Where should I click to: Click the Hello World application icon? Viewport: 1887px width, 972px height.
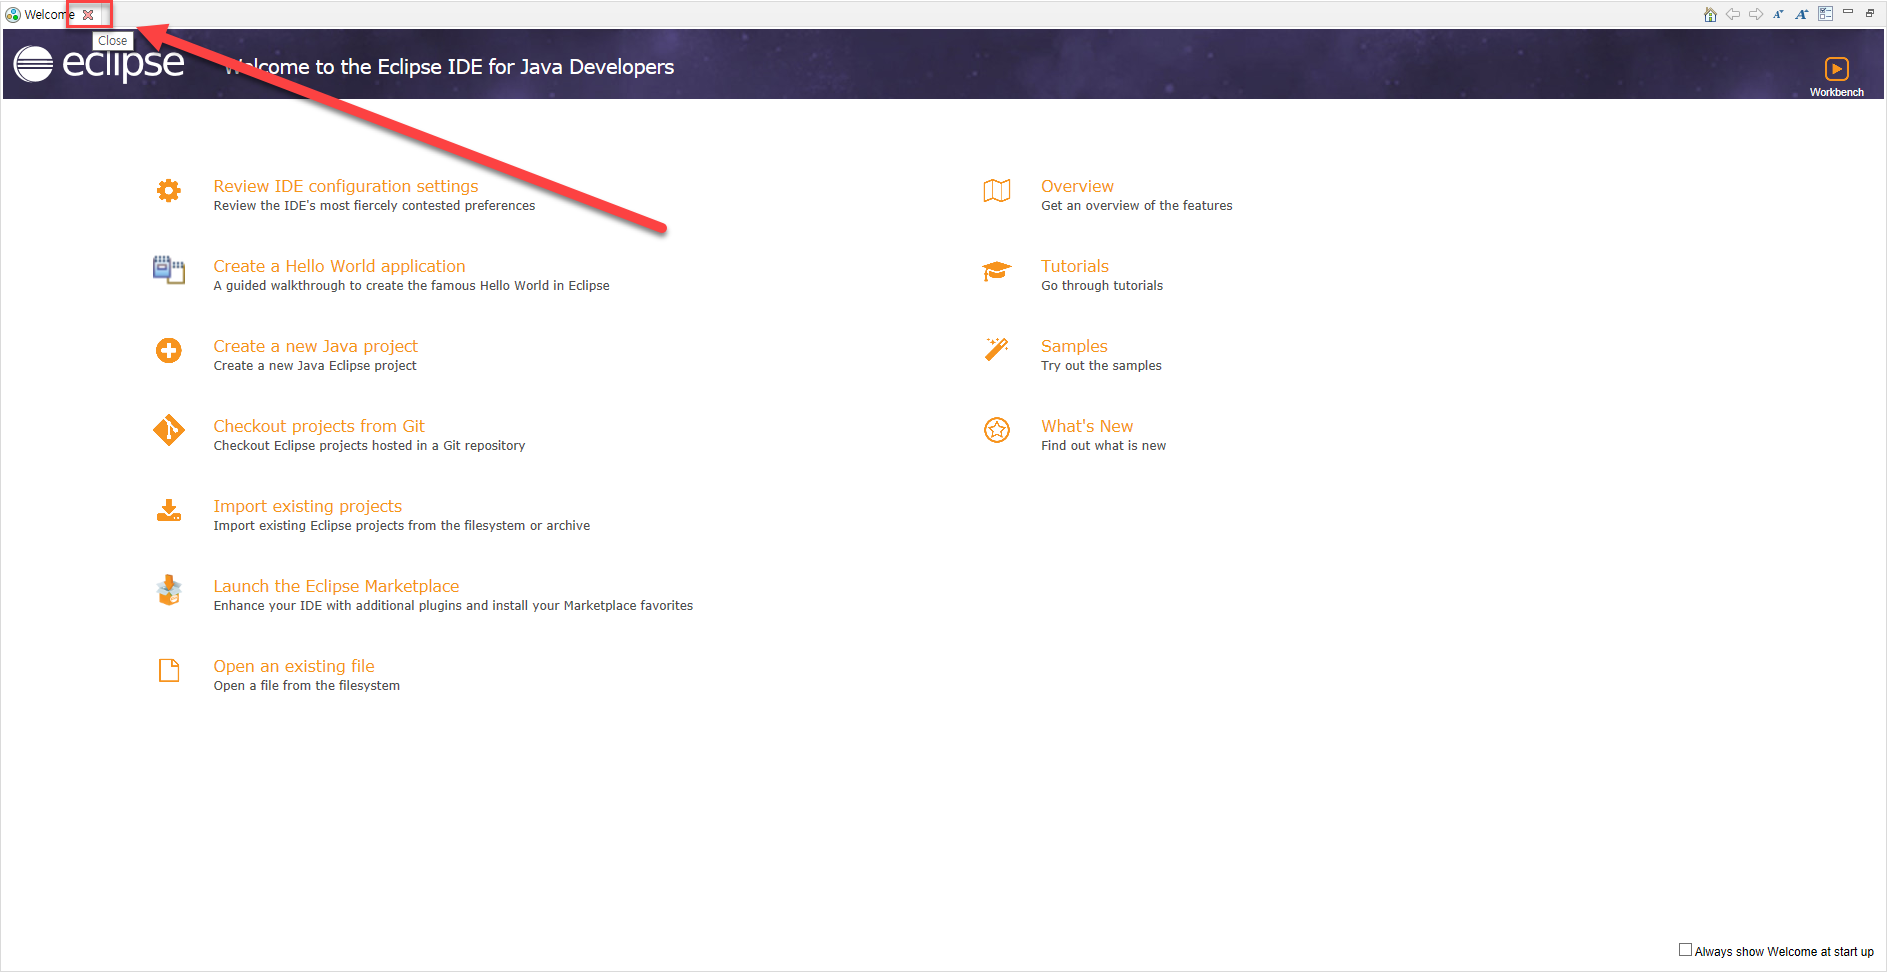click(x=169, y=270)
